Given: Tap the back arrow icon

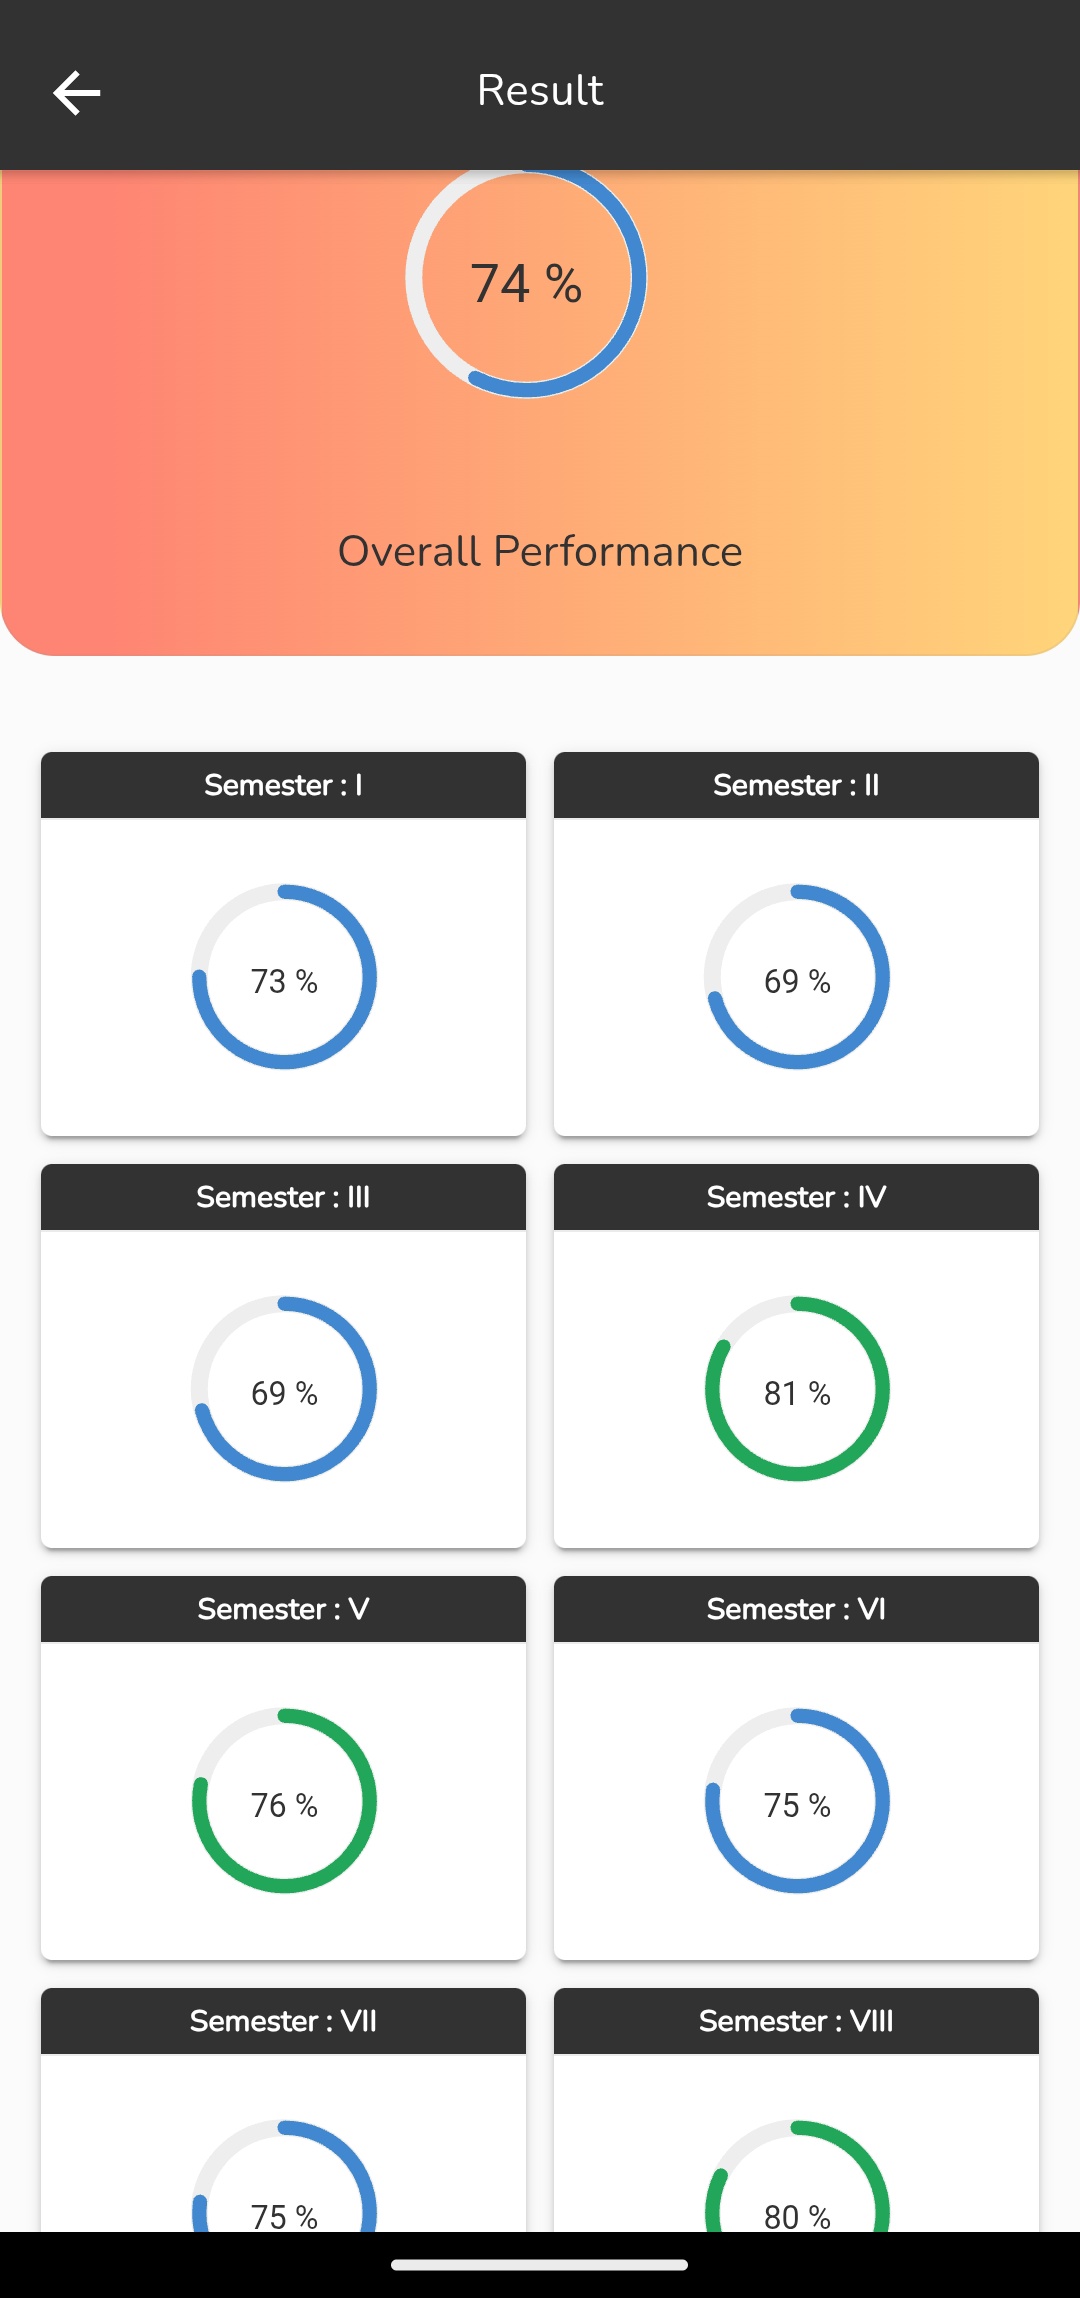Looking at the screenshot, I should (77, 93).
